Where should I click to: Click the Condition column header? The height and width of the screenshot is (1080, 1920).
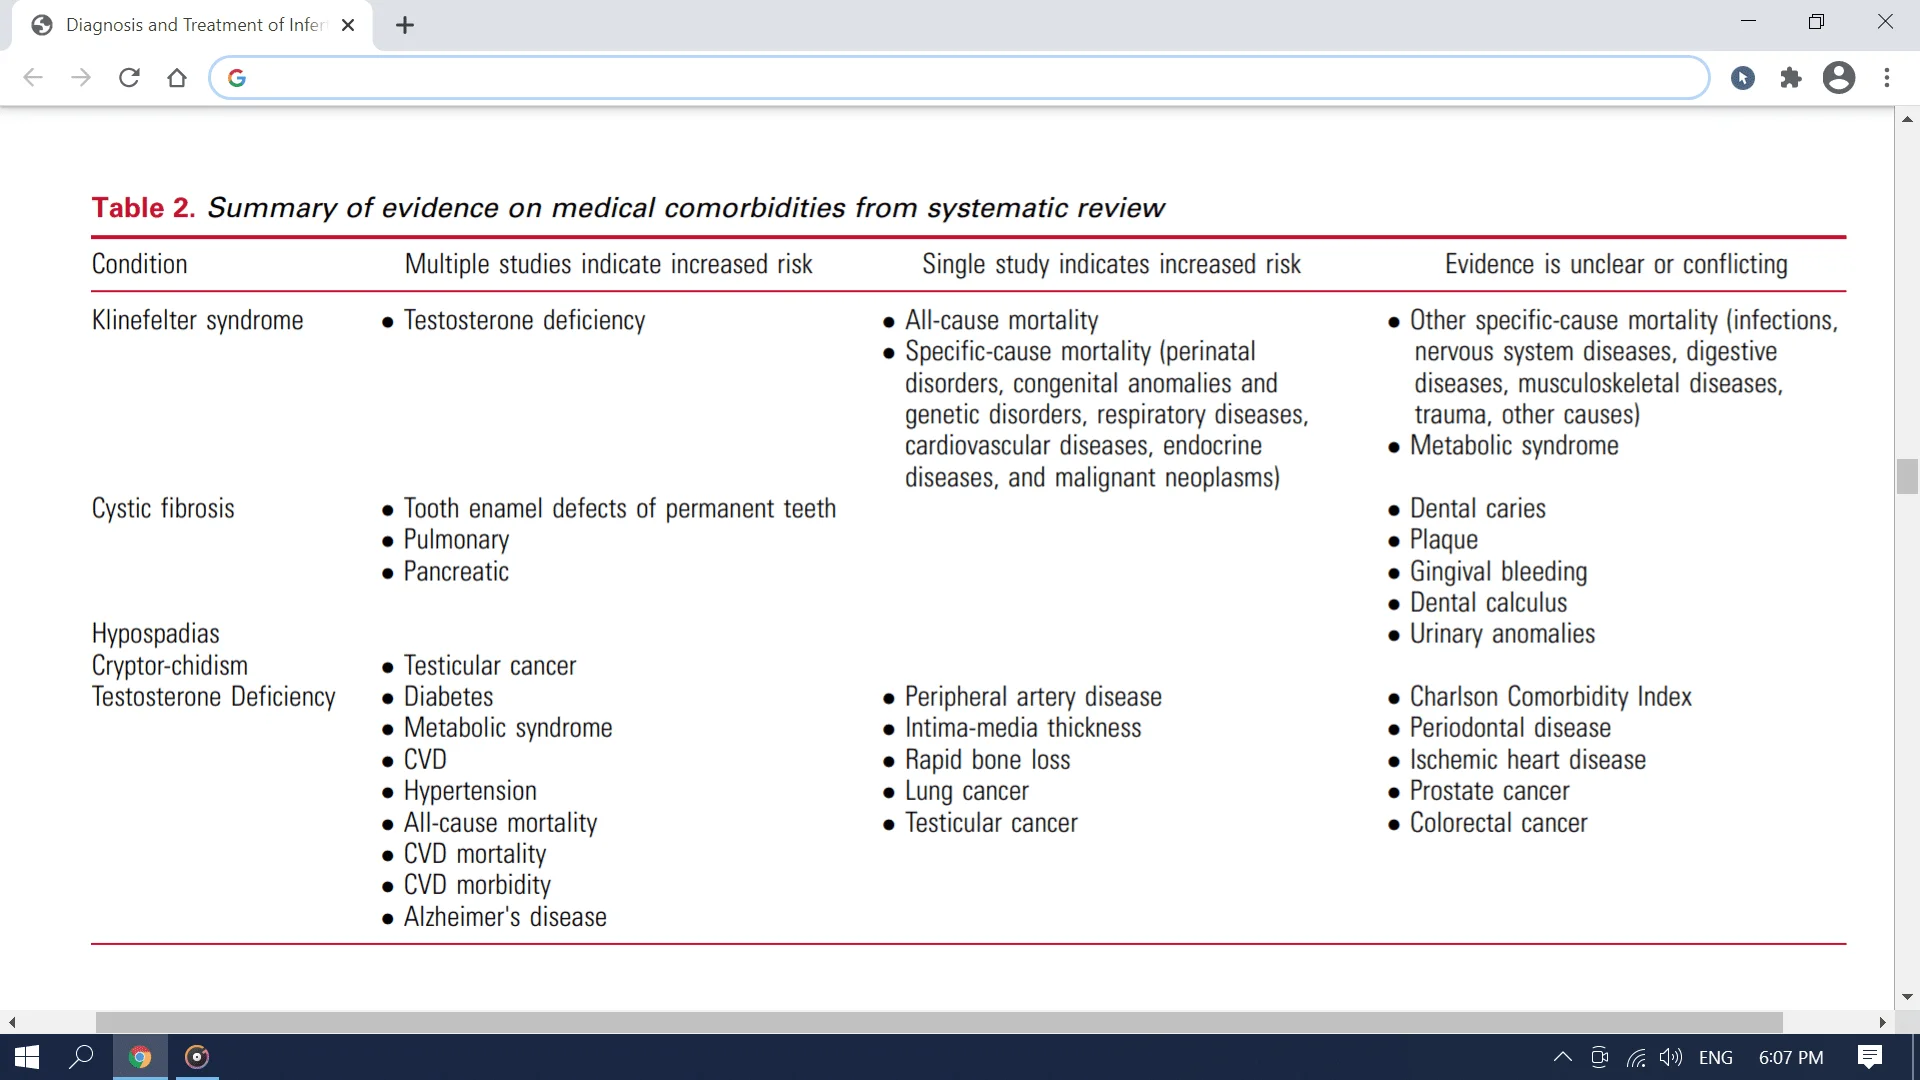tap(140, 264)
